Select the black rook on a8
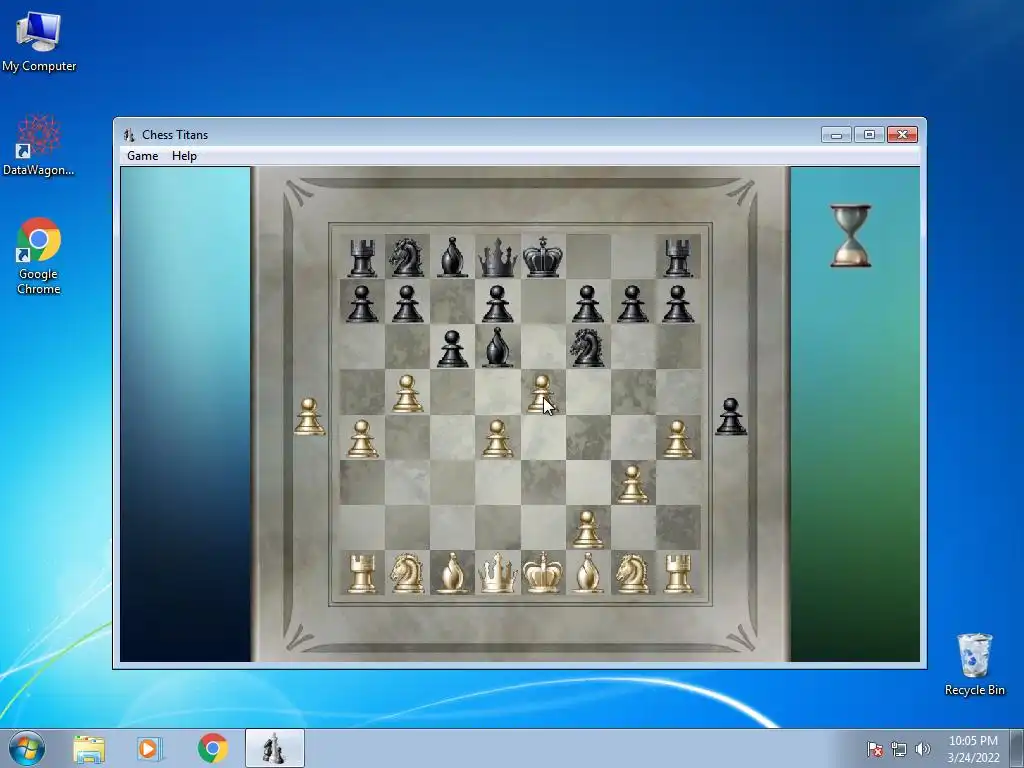Viewport: 1024px width, 768px height. [362, 257]
